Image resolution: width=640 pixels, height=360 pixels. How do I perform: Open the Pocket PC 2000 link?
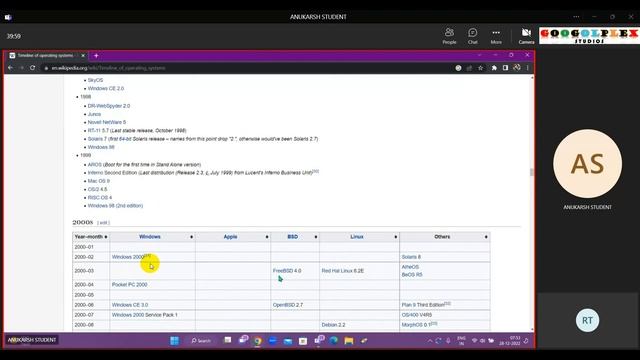point(129,284)
